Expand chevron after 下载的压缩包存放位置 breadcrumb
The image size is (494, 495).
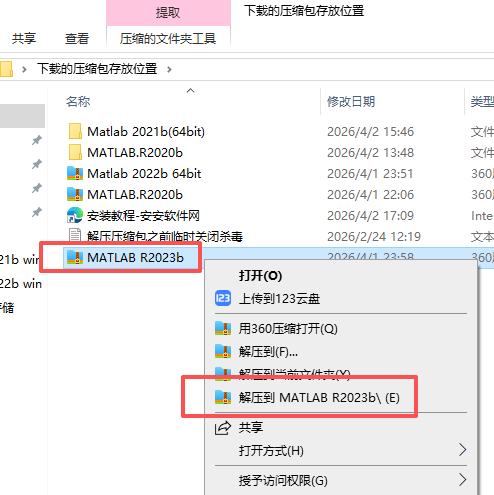pos(169,69)
